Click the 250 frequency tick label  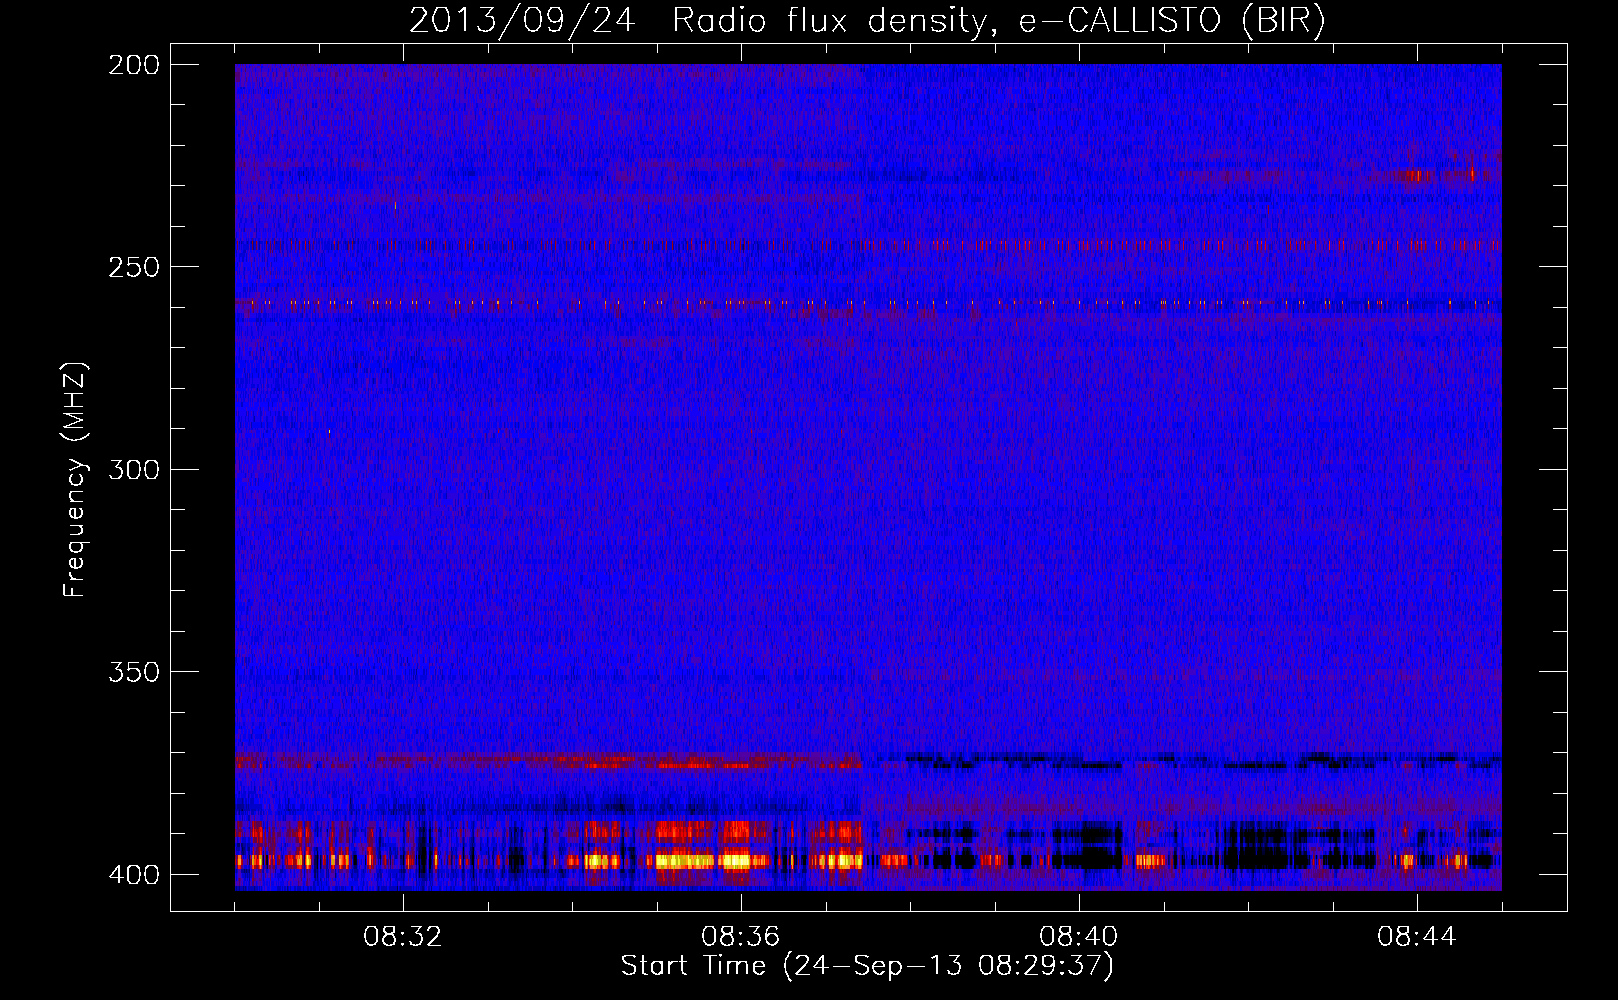point(133,267)
